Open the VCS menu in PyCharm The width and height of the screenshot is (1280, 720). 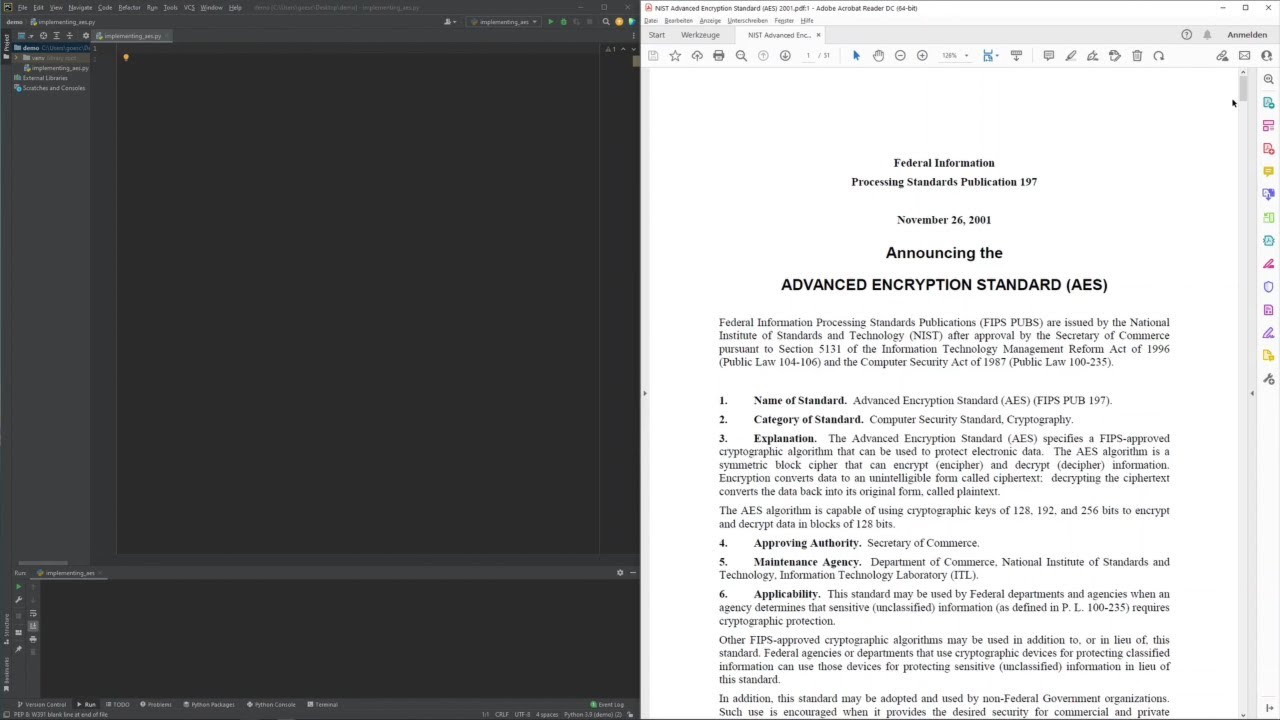pos(189,7)
